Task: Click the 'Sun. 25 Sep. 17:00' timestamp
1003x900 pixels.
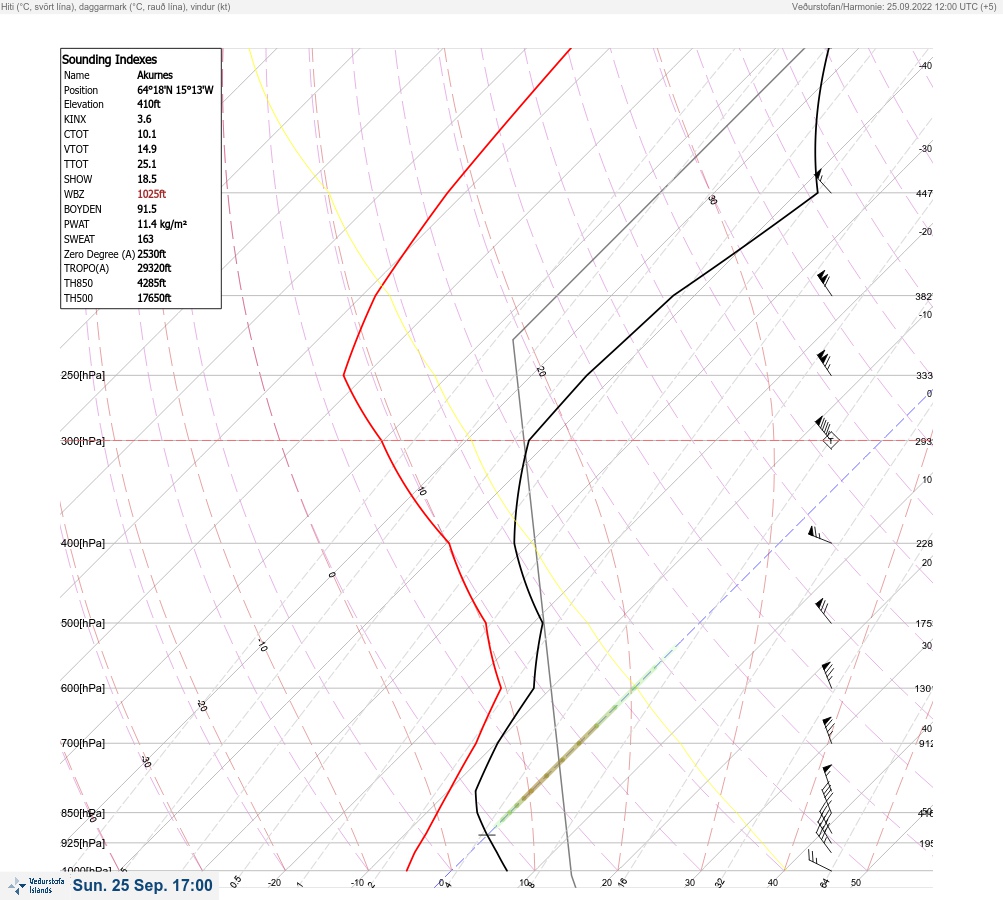Action: tap(142, 885)
